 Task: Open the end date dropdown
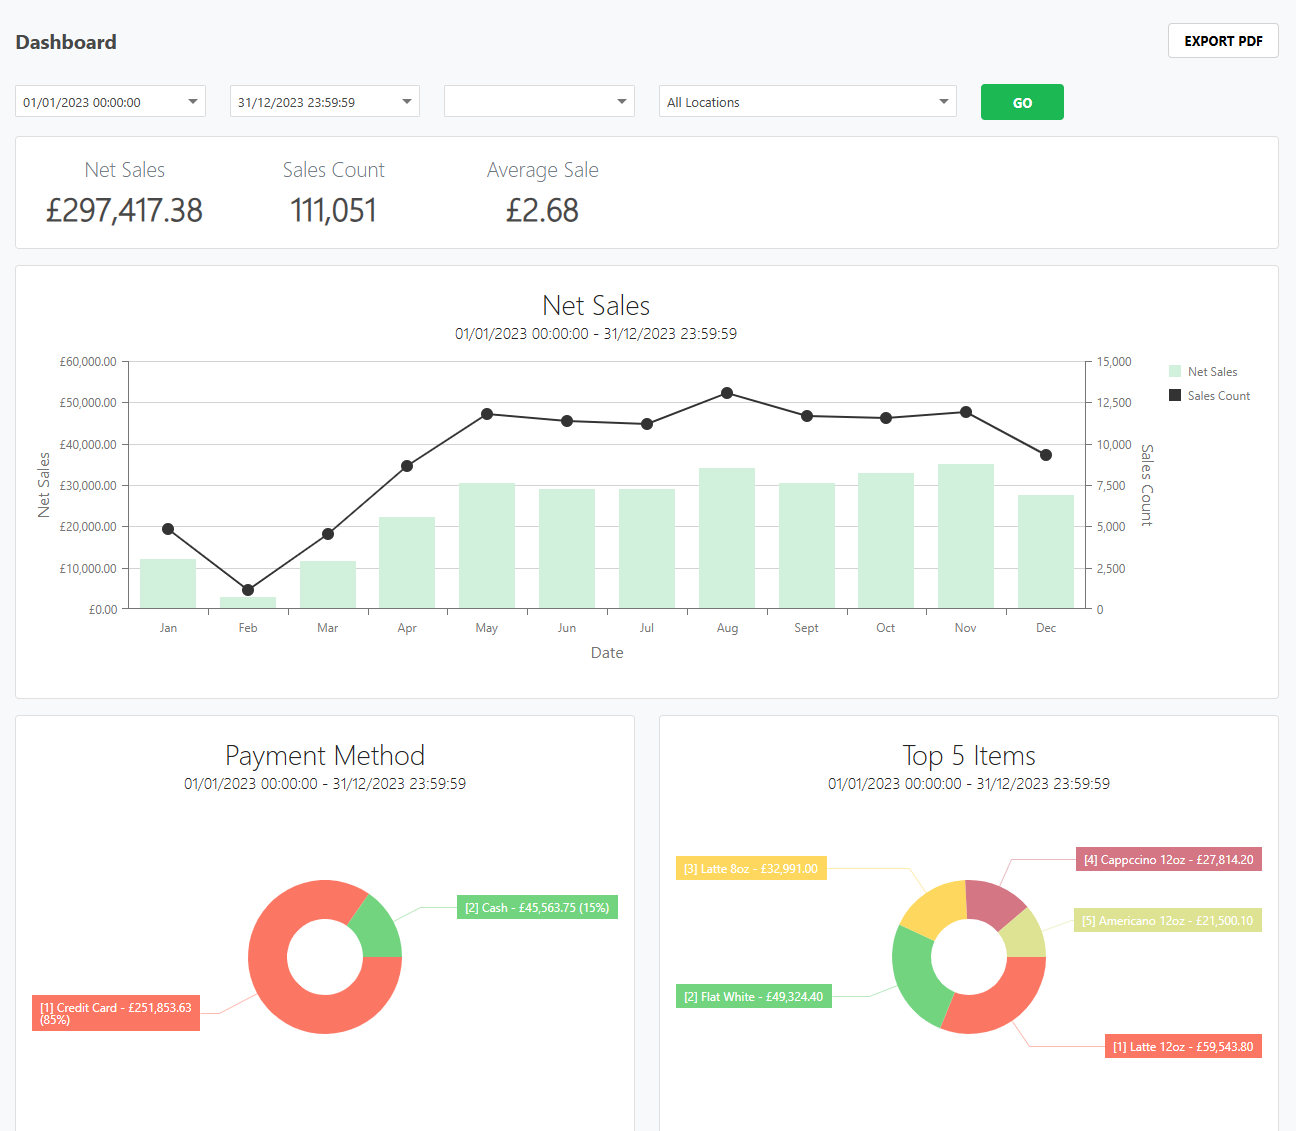coord(324,102)
